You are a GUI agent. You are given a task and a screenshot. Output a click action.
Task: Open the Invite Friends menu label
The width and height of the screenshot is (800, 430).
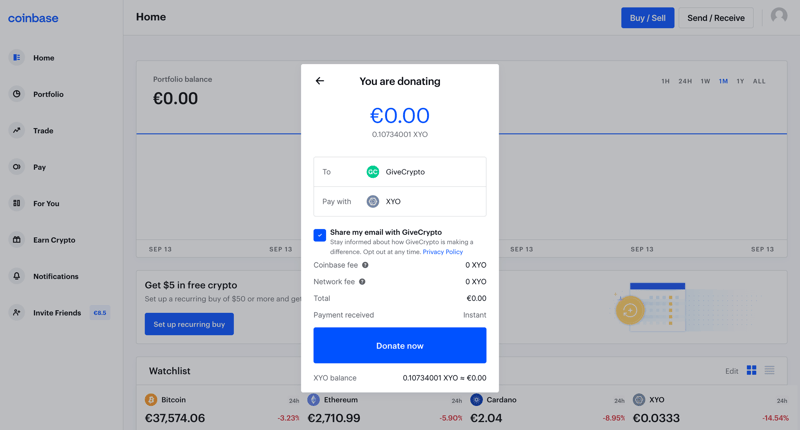57,313
